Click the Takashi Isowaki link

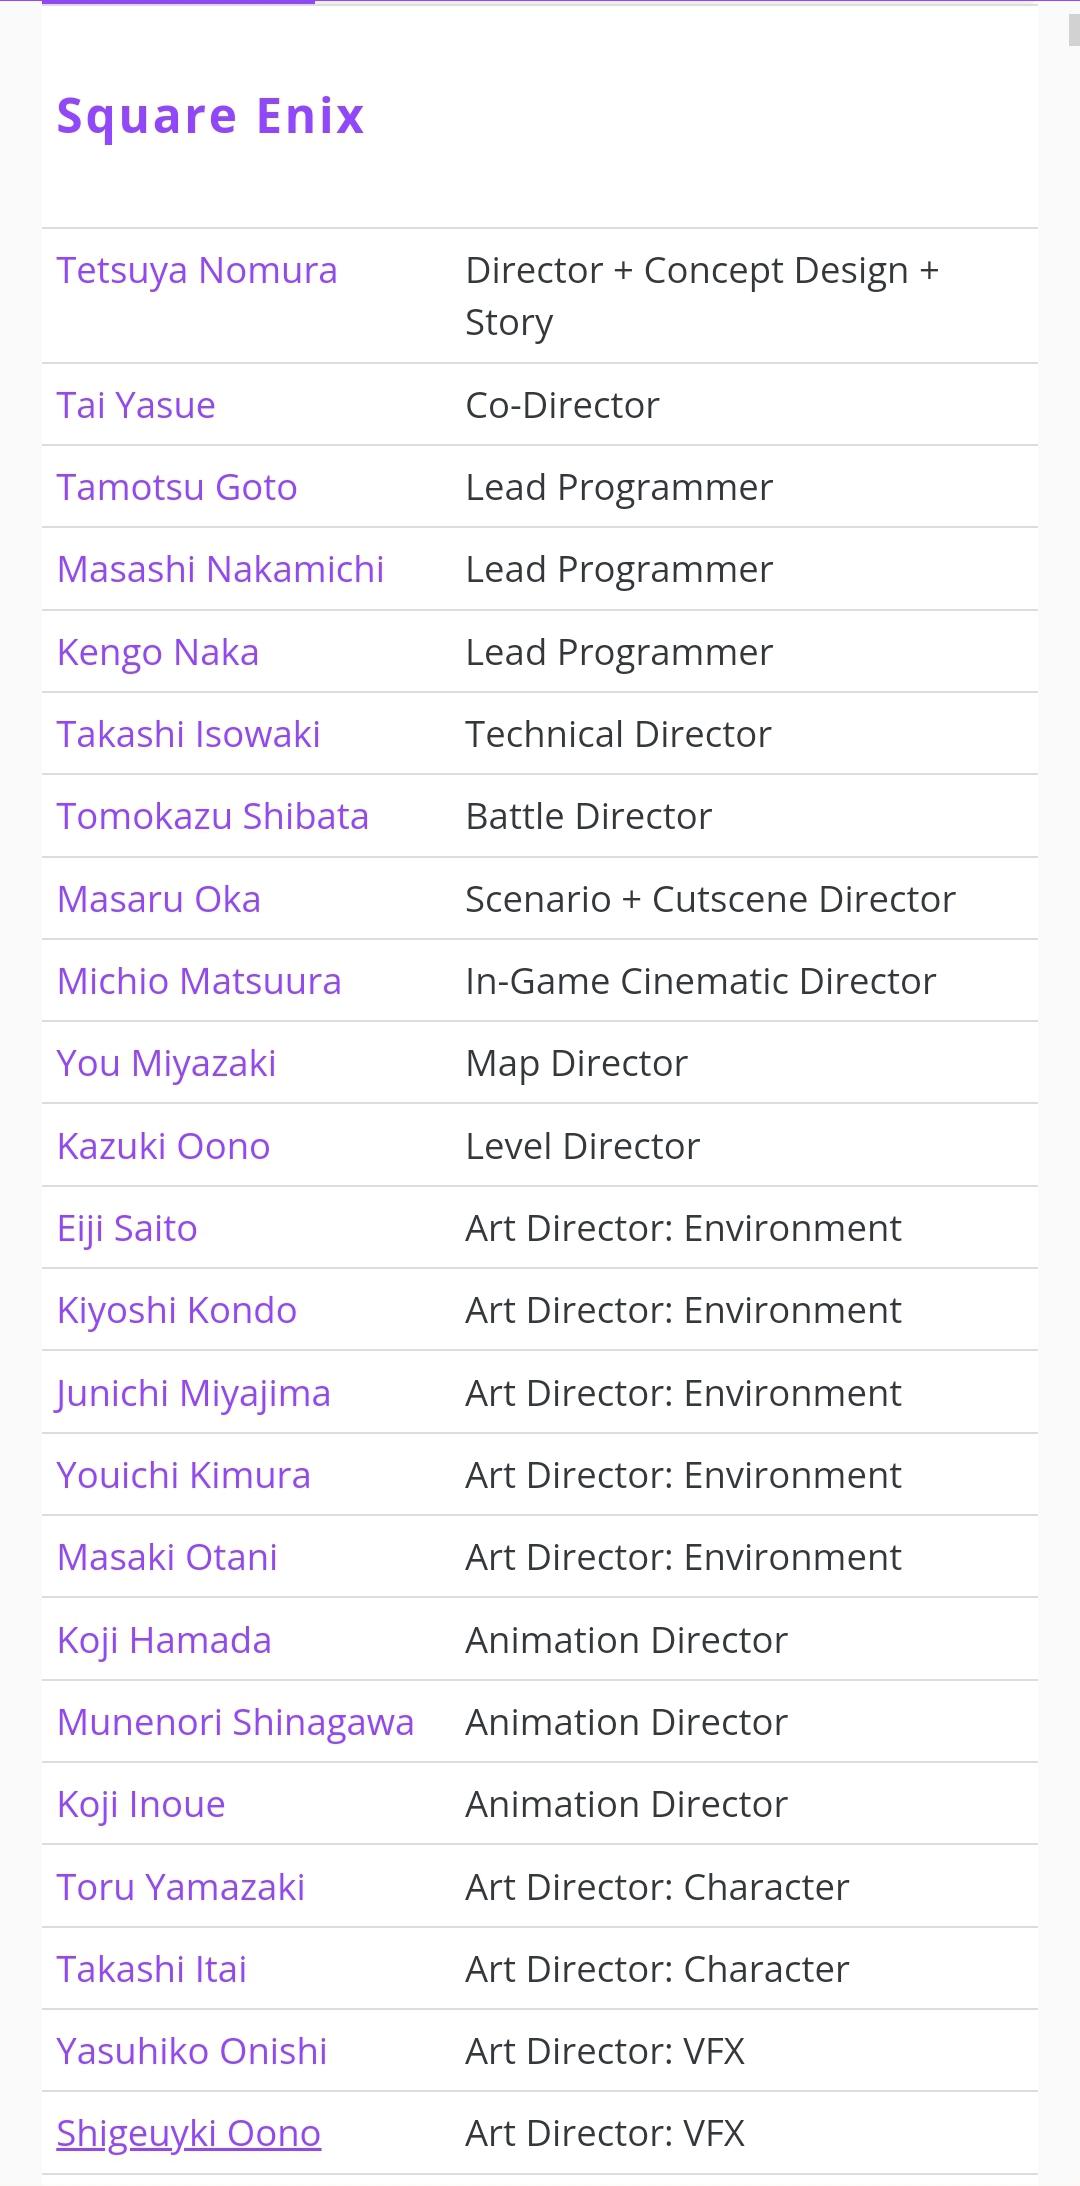coord(188,734)
